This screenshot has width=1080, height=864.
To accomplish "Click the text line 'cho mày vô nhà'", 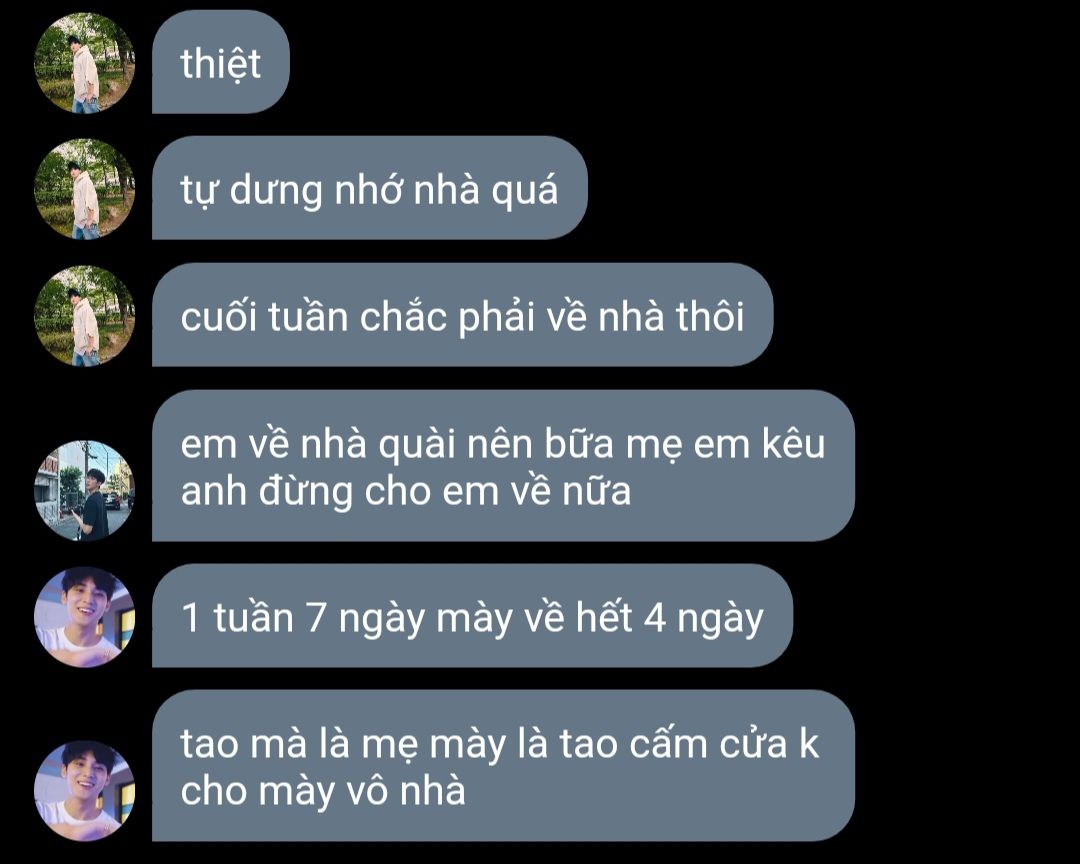I will pyautogui.click(x=323, y=790).
